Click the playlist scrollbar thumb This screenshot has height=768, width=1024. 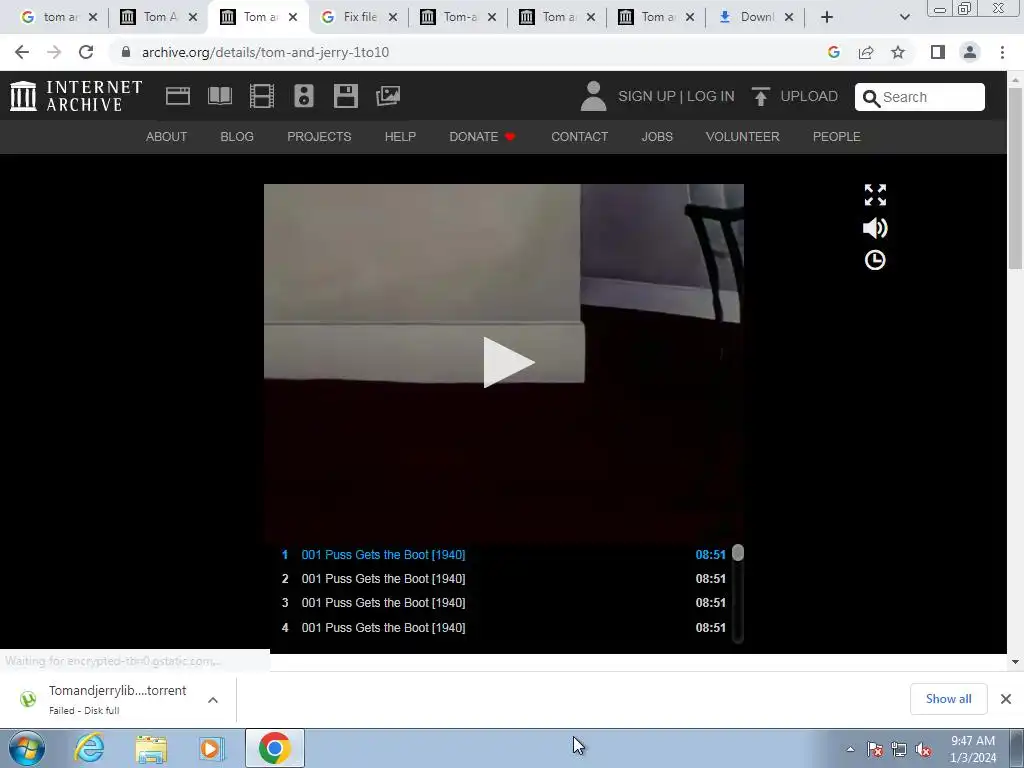738,552
